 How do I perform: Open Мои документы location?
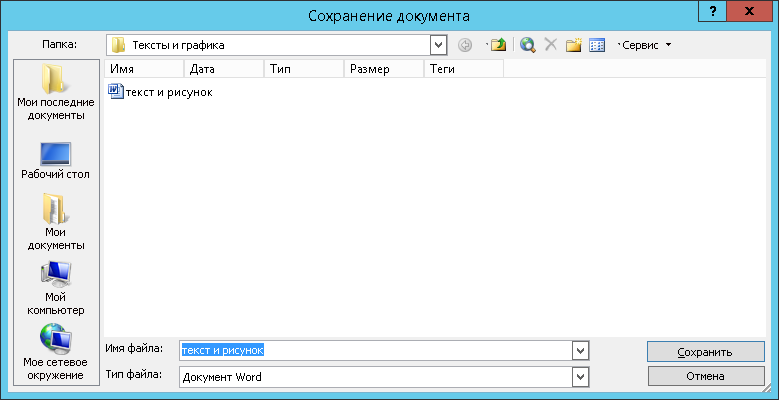(x=56, y=222)
